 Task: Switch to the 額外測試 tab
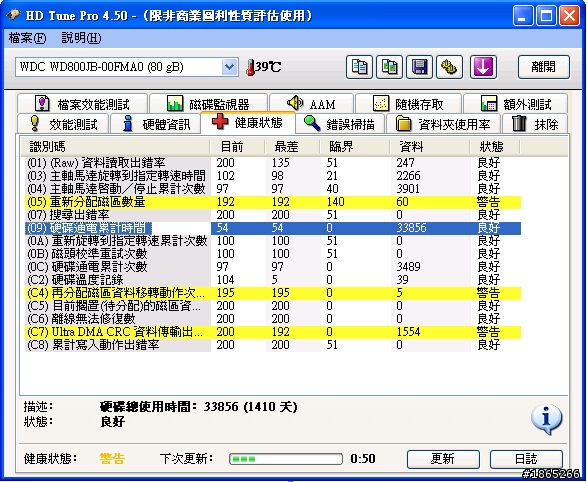pyautogui.click(x=515, y=103)
